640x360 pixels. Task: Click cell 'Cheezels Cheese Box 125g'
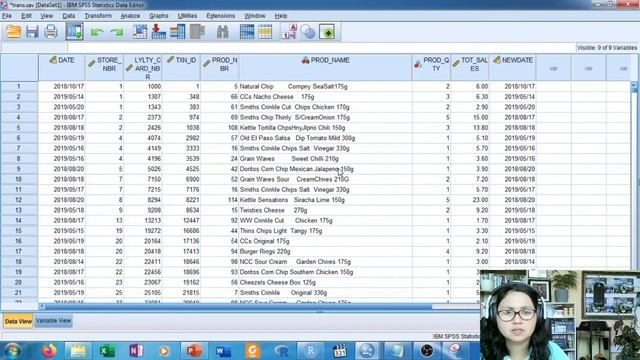(x=325, y=282)
